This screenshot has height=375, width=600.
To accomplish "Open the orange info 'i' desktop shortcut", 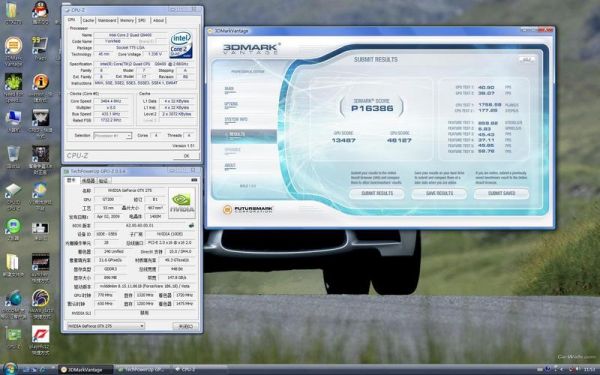I will coord(41,82).
